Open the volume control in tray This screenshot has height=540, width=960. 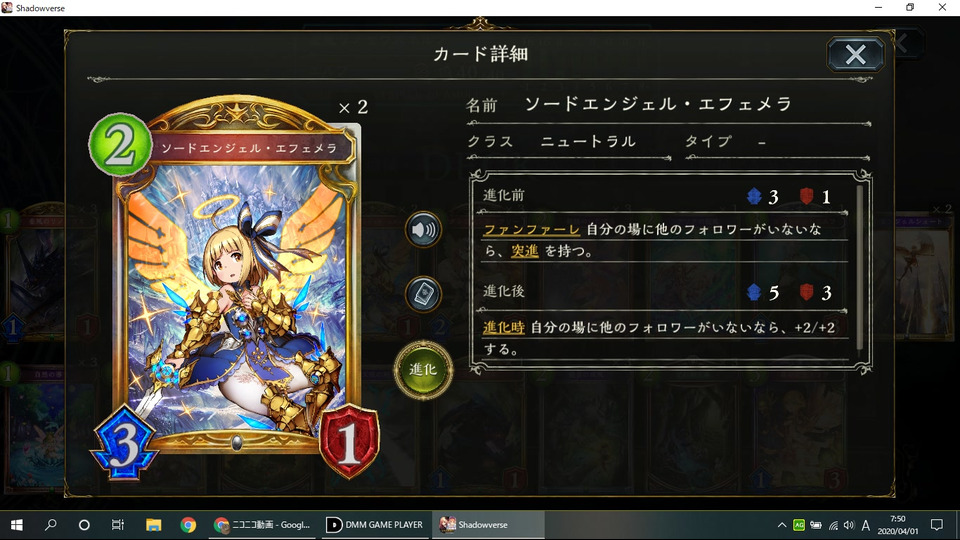coord(849,525)
